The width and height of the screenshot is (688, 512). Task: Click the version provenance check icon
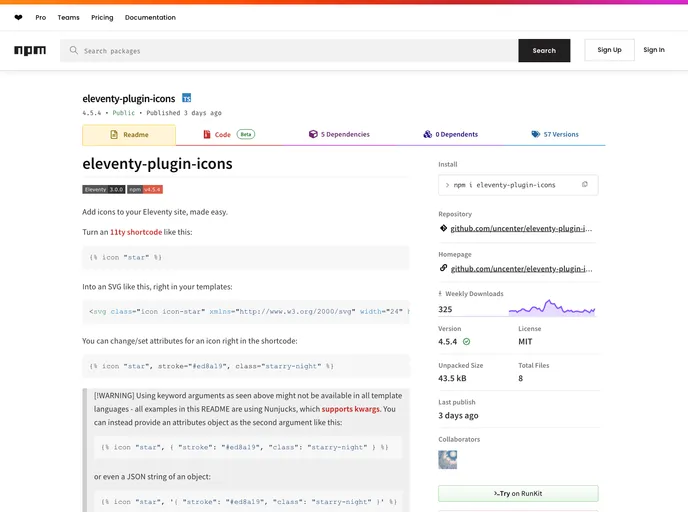[466, 341]
